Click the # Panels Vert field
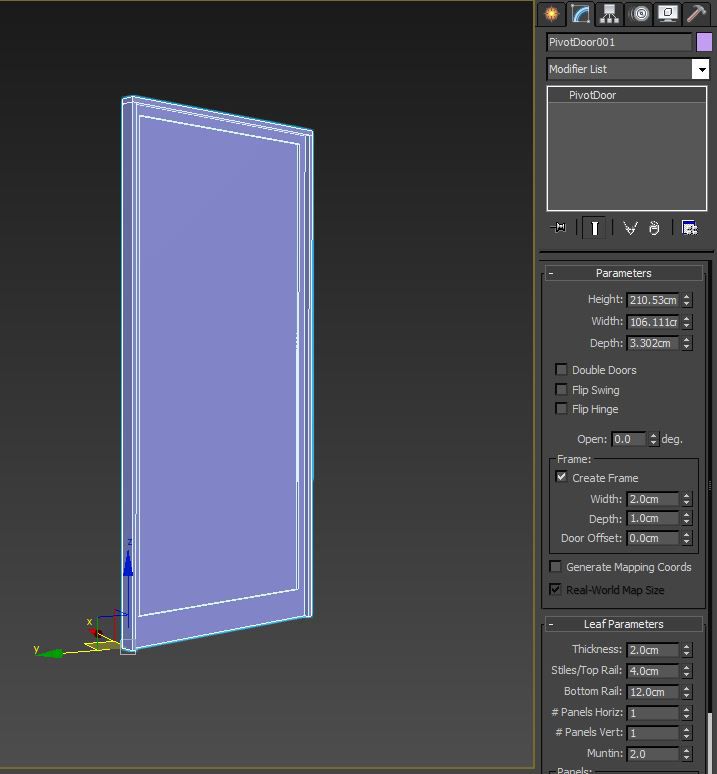Screen dimensions: 717x774 [652, 733]
